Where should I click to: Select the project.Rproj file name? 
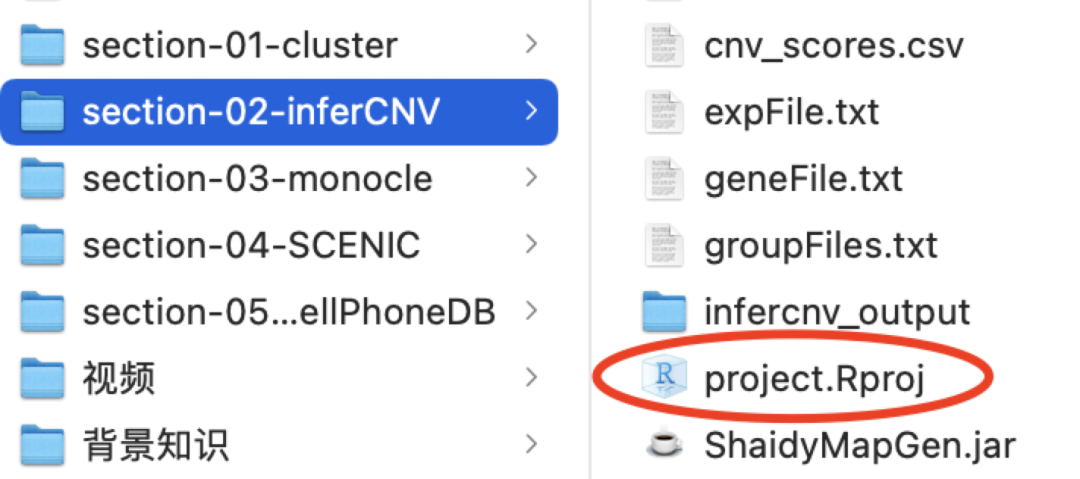pos(814,378)
